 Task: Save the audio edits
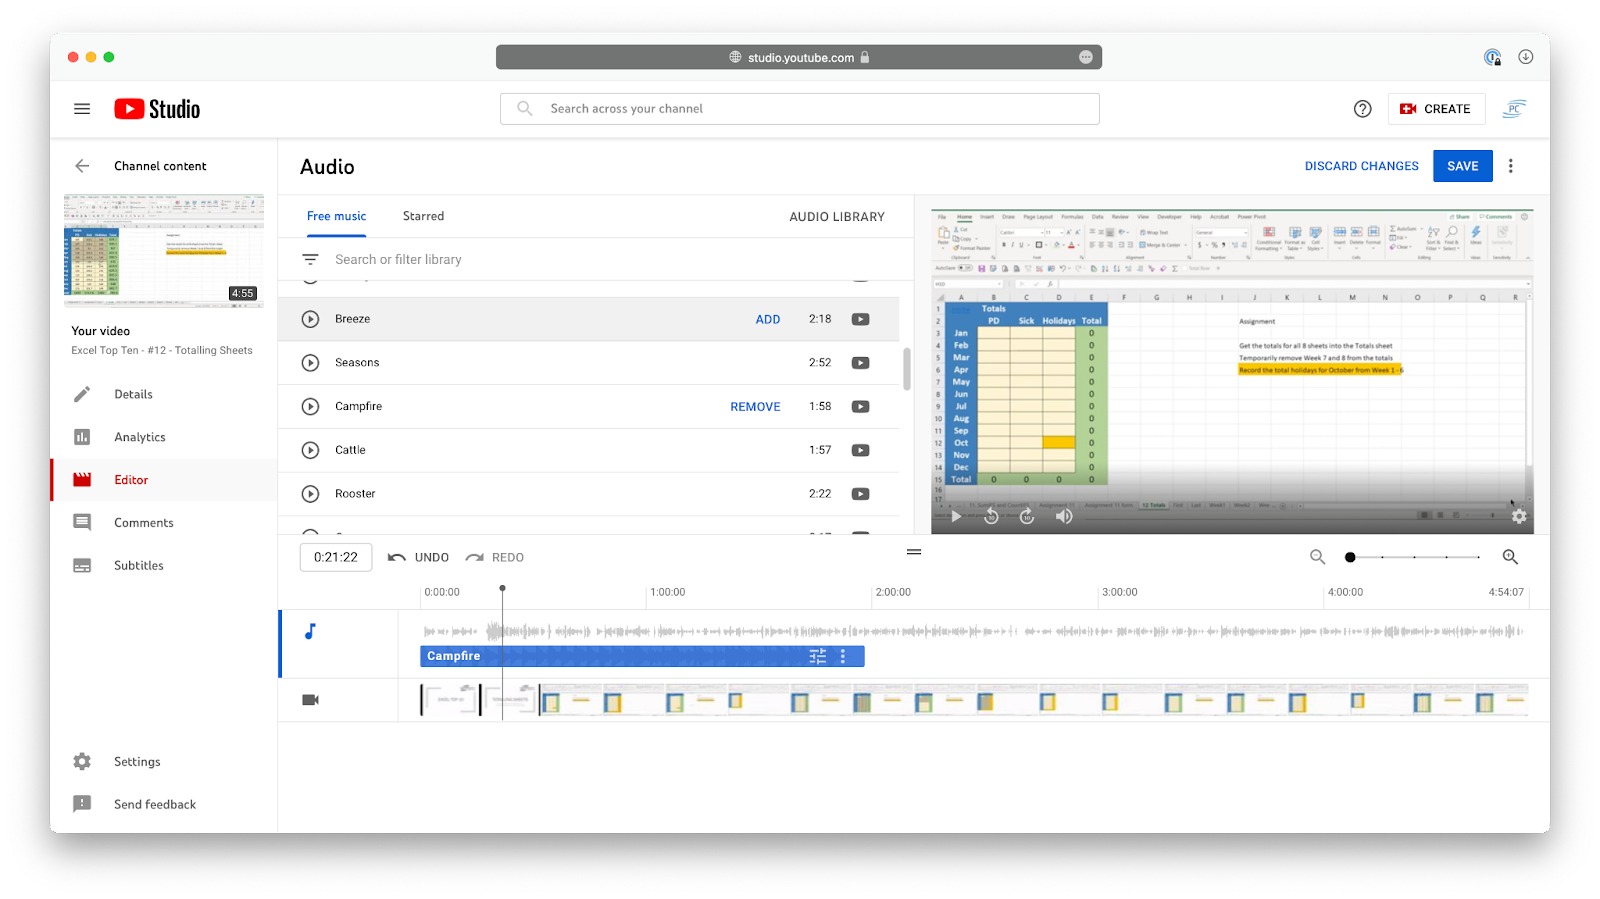coord(1462,166)
